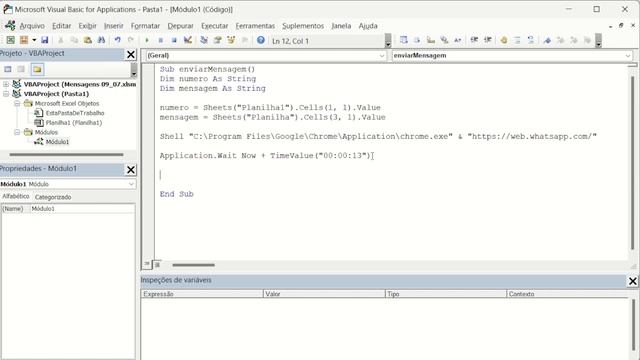The height and width of the screenshot is (360, 640).
Task: Click the List Properties/Methods icon
Action: point(404,40)
